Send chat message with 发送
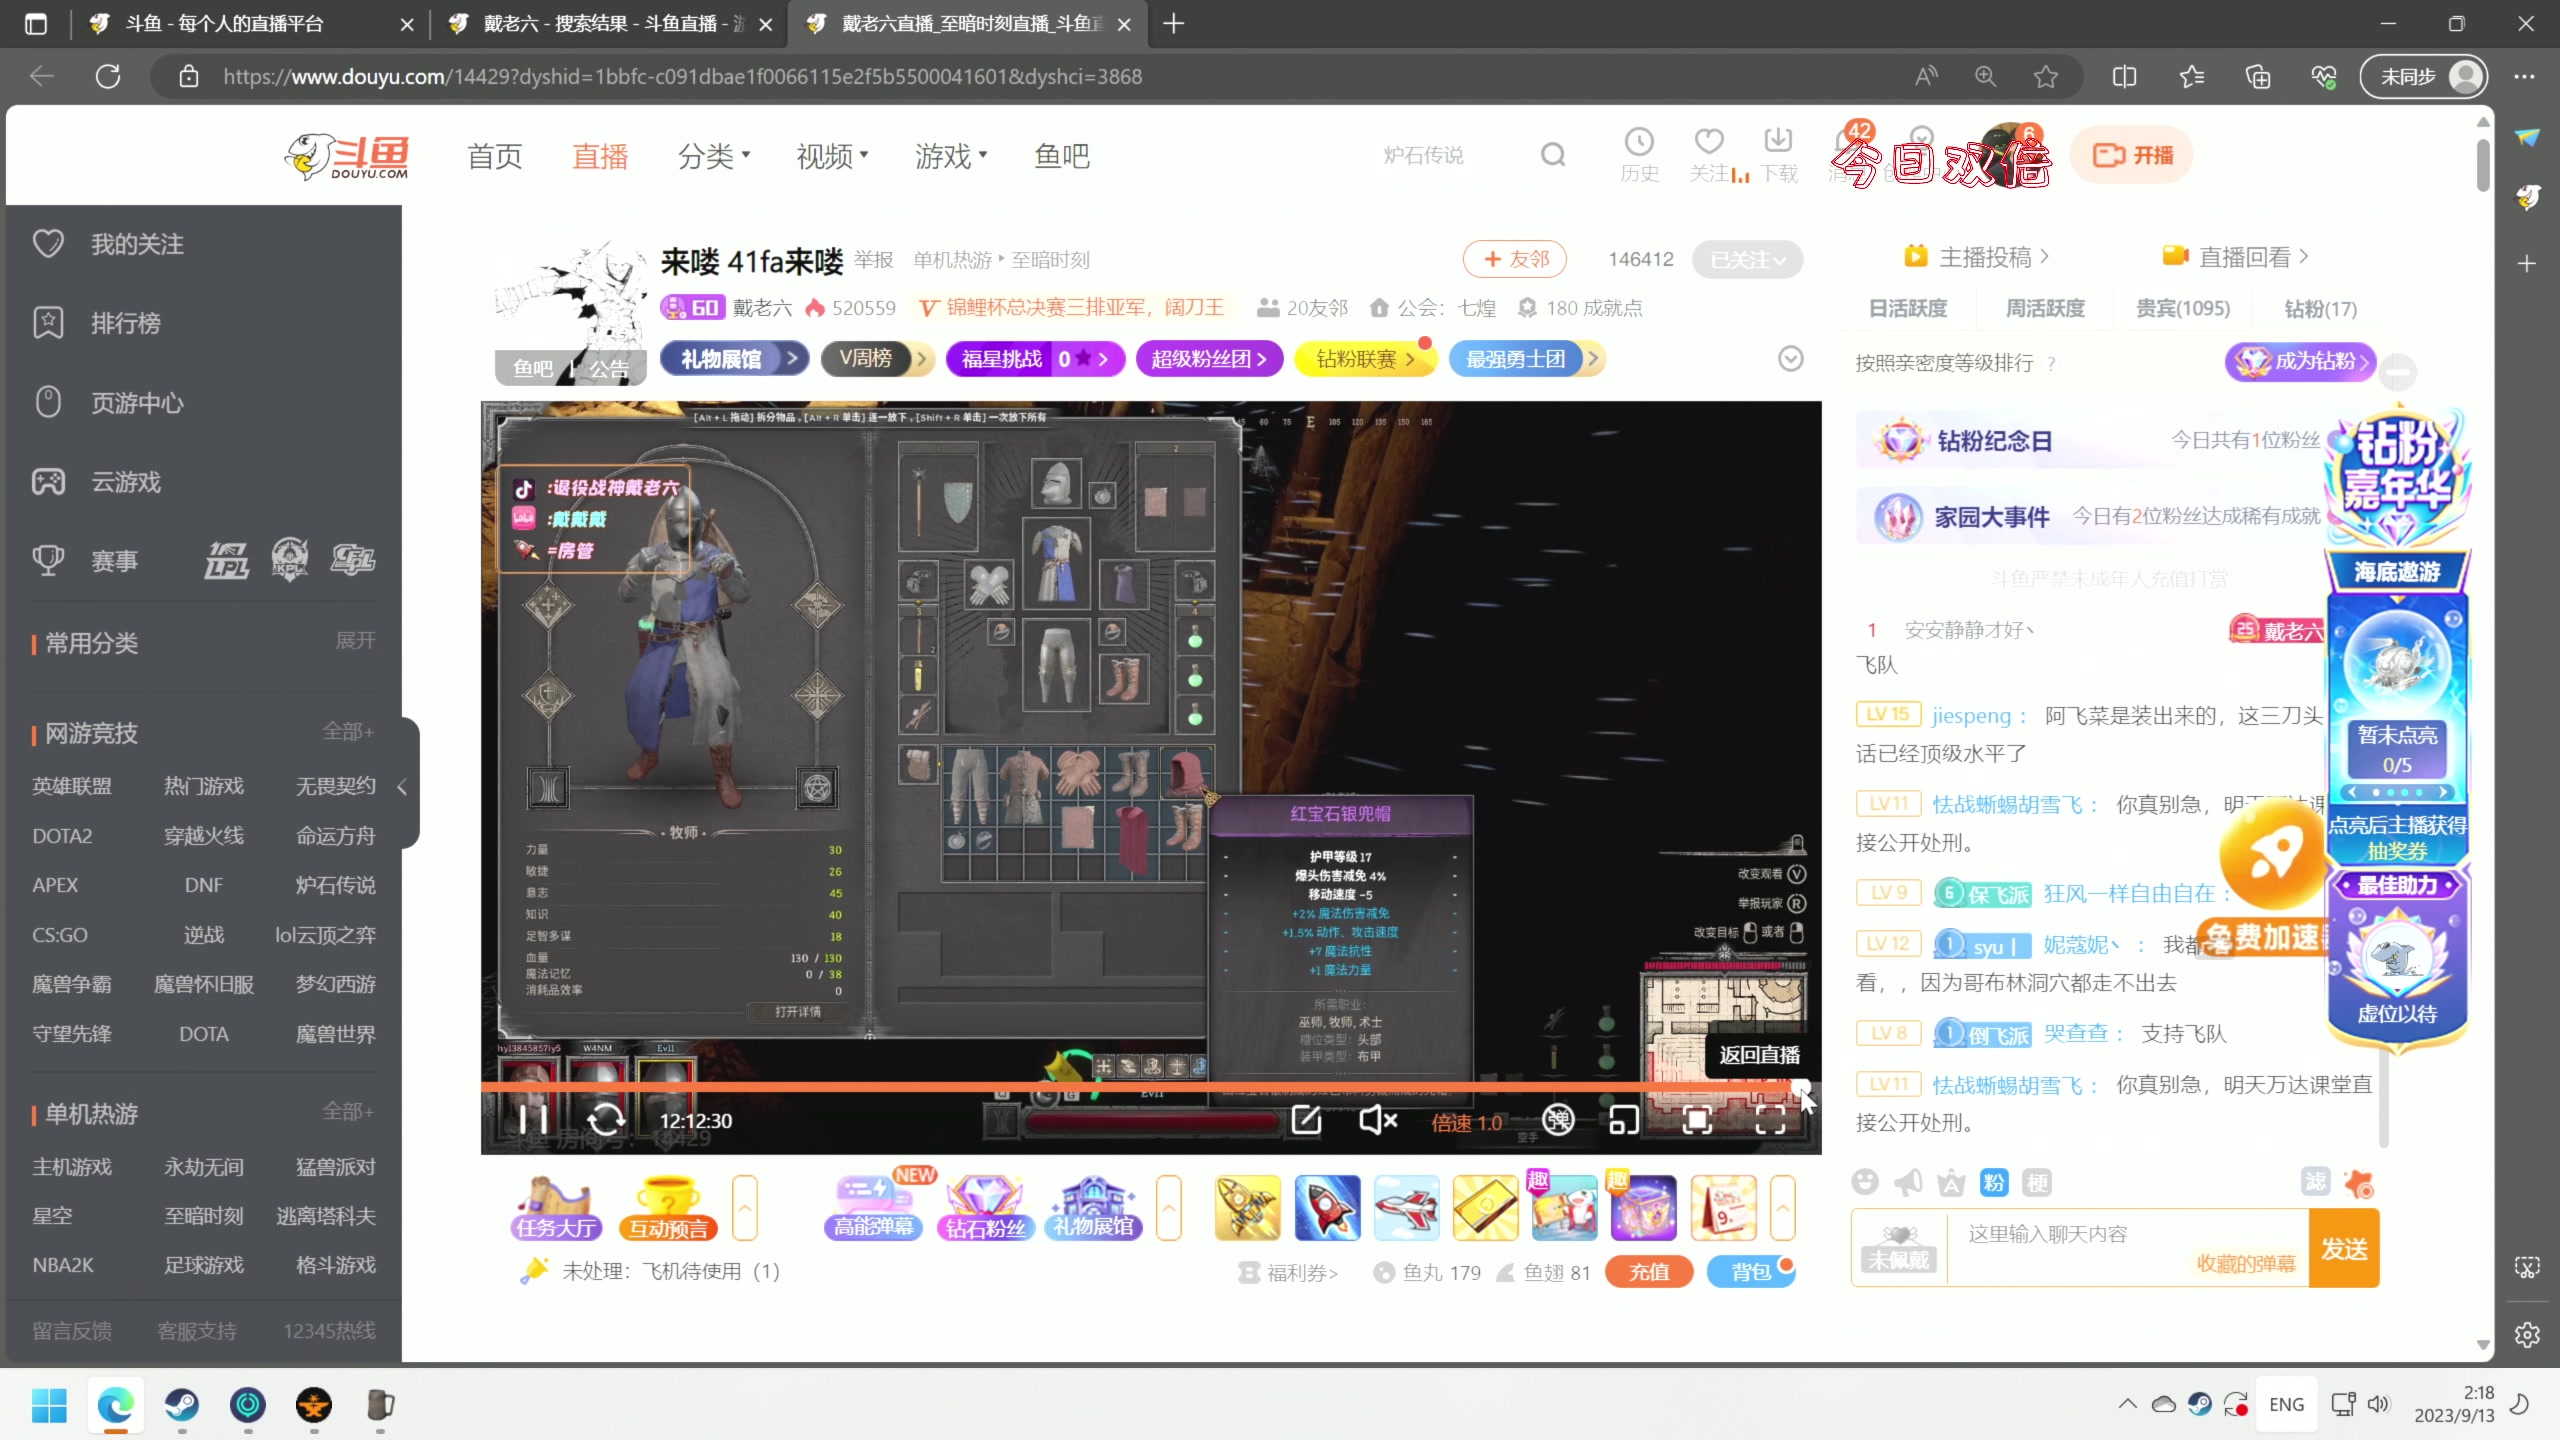 [2344, 1248]
